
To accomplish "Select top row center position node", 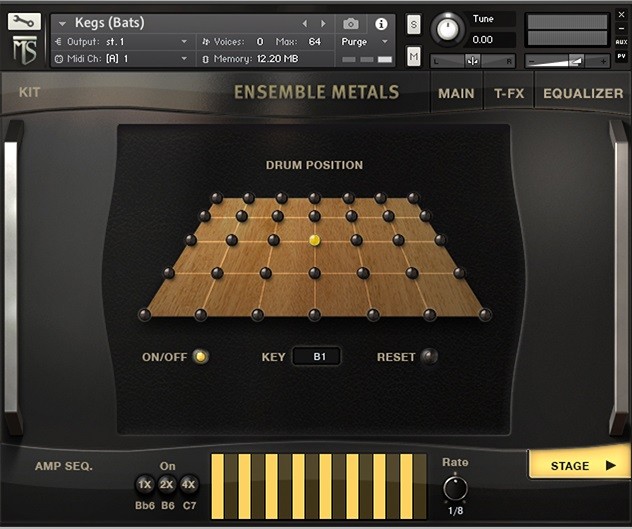I will tap(314, 198).
